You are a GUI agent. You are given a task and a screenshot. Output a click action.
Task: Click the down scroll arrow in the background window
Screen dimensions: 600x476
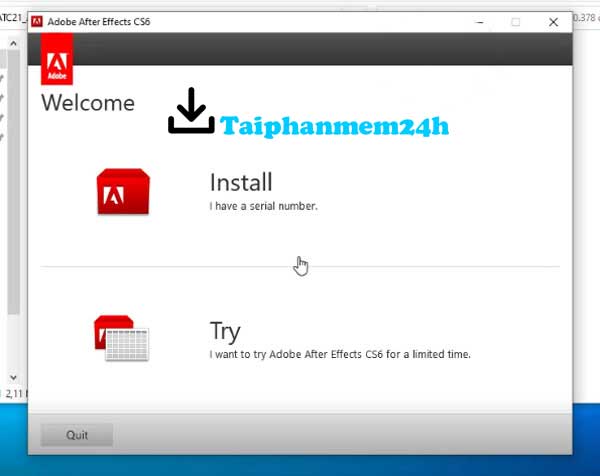point(13,378)
